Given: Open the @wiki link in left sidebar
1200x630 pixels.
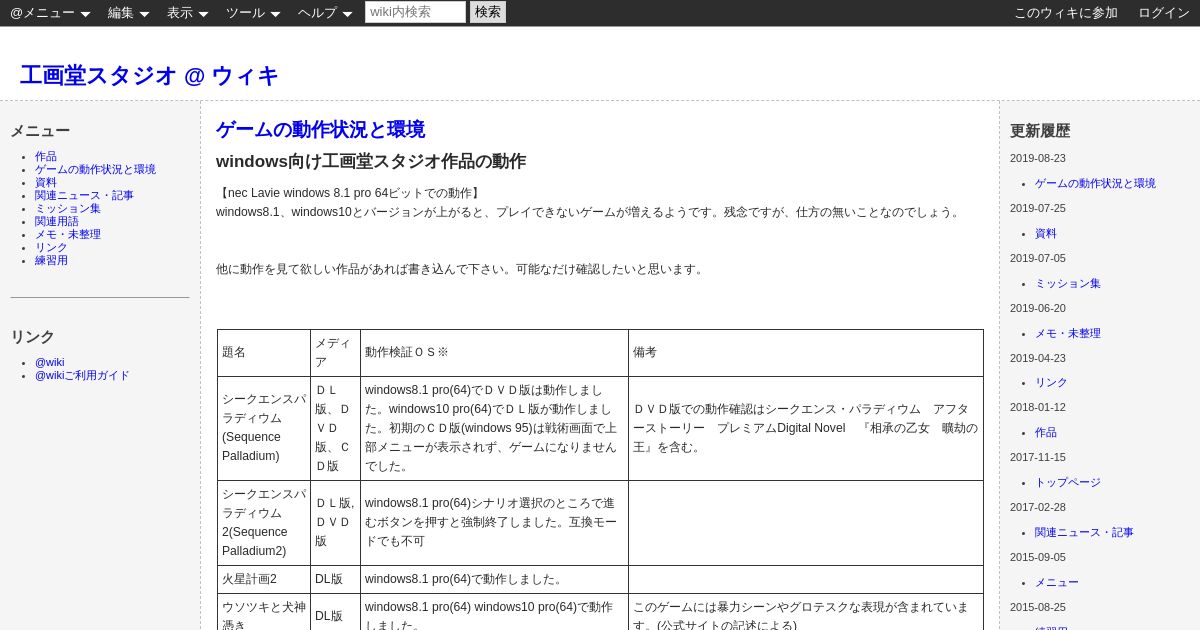Looking at the screenshot, I should click(x=50, y=363).
